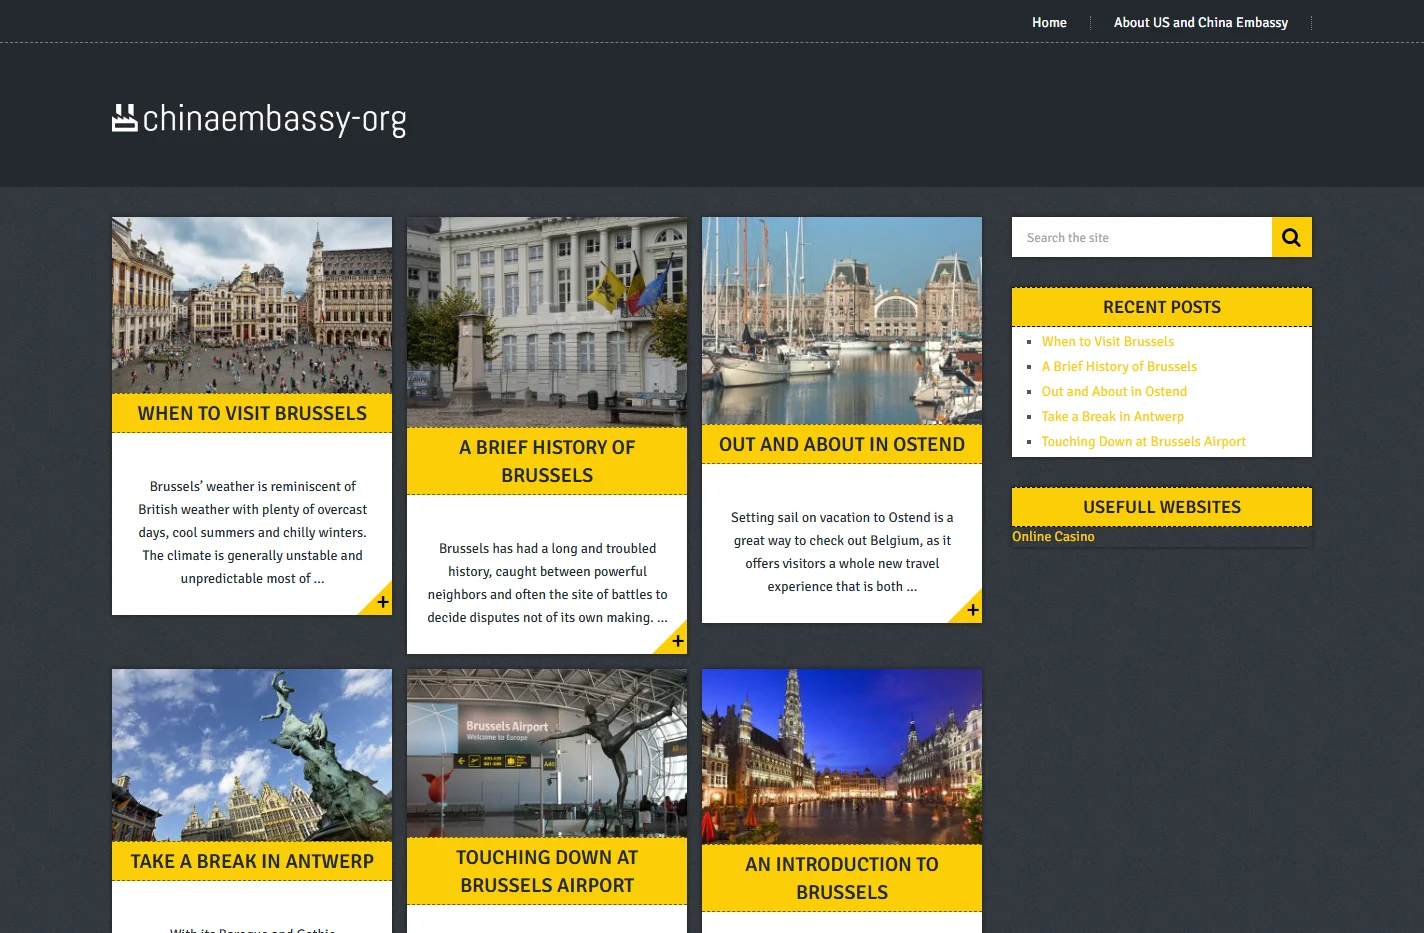Screen dimensions: 1424x933
Task: Click the search magnifier icon button
Action: [1291, 237]
